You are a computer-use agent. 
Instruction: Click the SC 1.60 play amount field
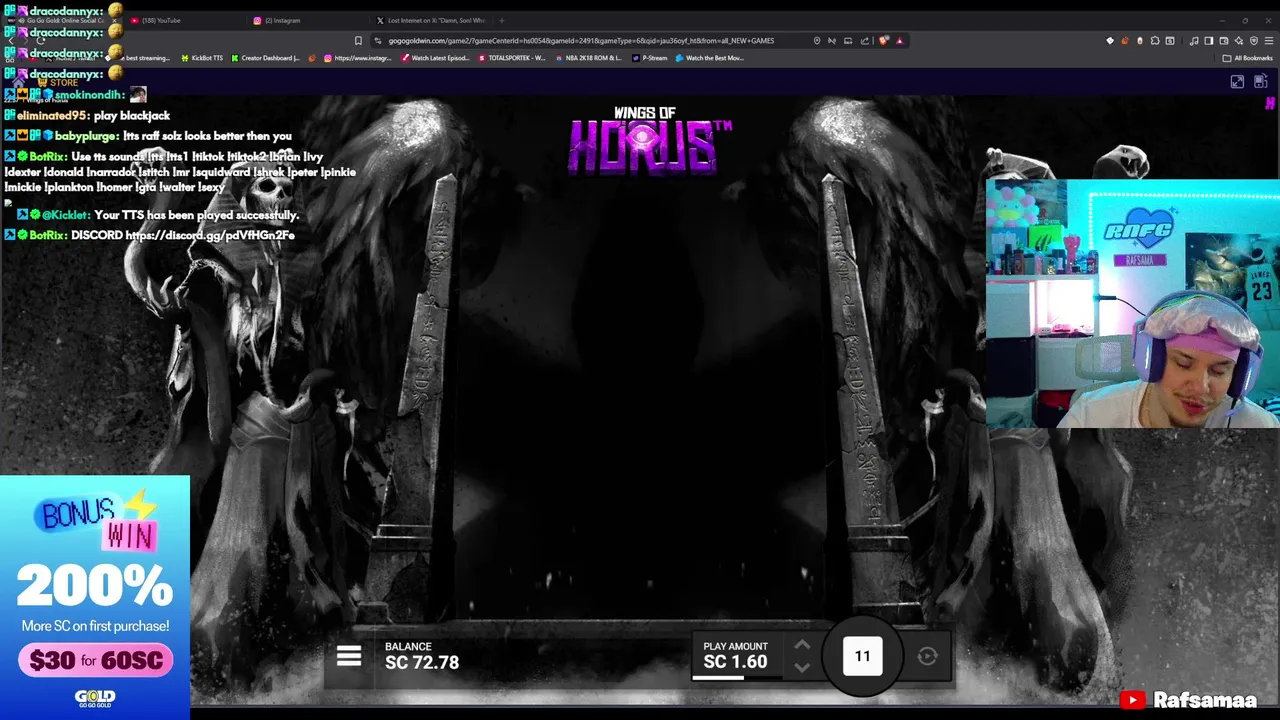click(x=736, y=656)
